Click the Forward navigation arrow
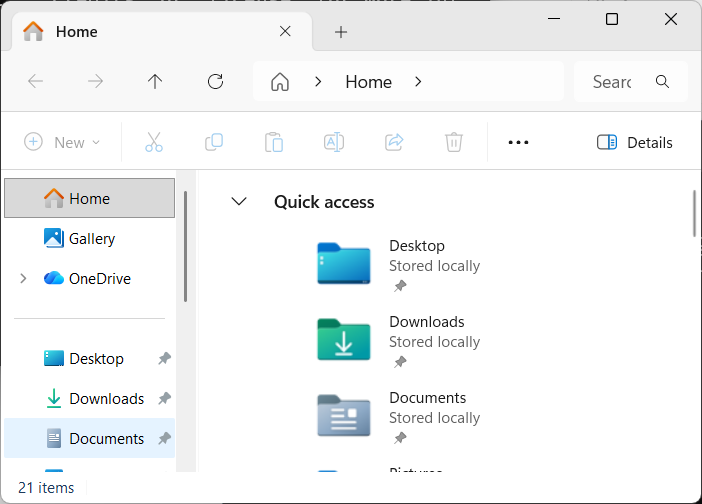 (95, 81)
